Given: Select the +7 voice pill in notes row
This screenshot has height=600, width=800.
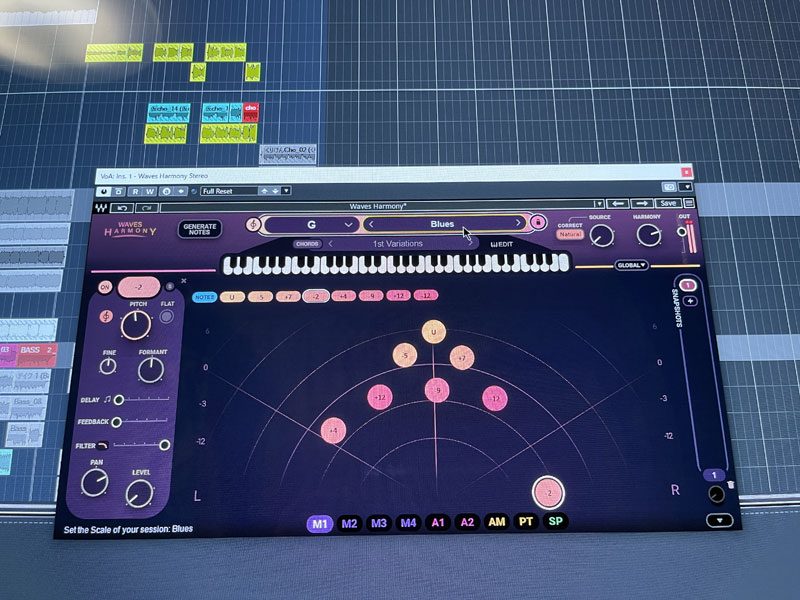Looking at the screenshot, I should pyautogui.click(x=288, y=296).
